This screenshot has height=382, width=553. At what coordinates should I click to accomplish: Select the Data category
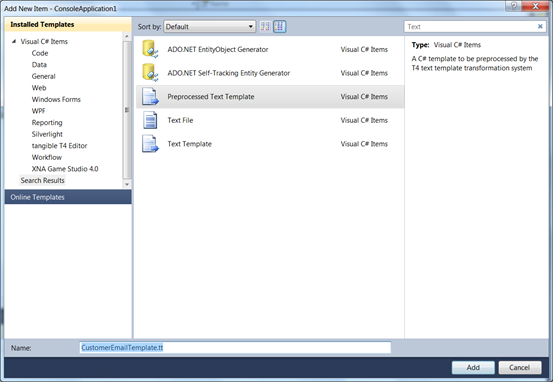click(x=39, y=65)
